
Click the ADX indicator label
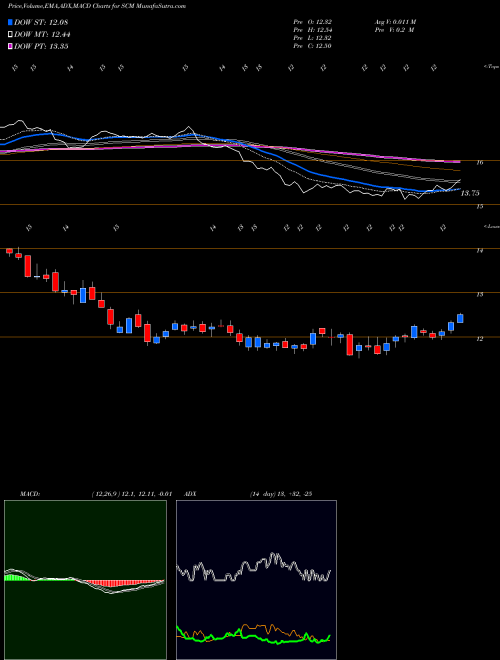pyautogui.click(x=190, y=494)
